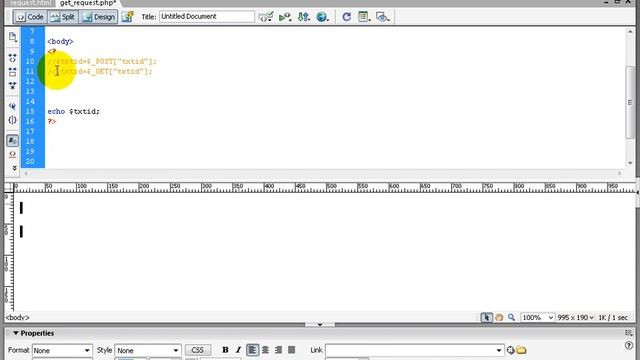Choose the Zoom tool in status bar

(511, 317)
